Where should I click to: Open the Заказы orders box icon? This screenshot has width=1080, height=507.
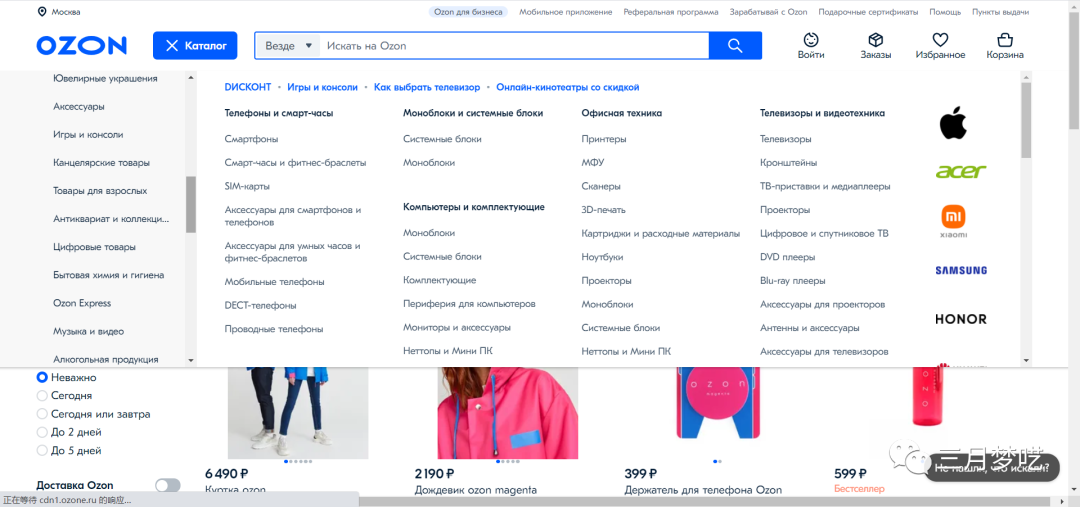(x=875, y=40)
